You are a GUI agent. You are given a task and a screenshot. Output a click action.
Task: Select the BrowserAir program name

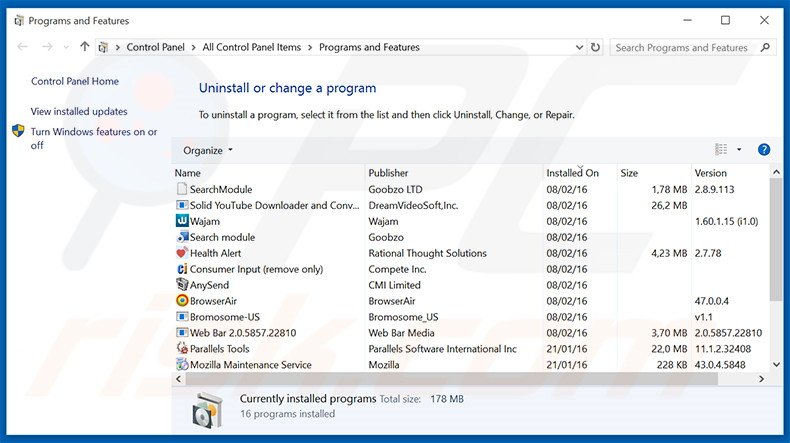[x=213, y=301]
